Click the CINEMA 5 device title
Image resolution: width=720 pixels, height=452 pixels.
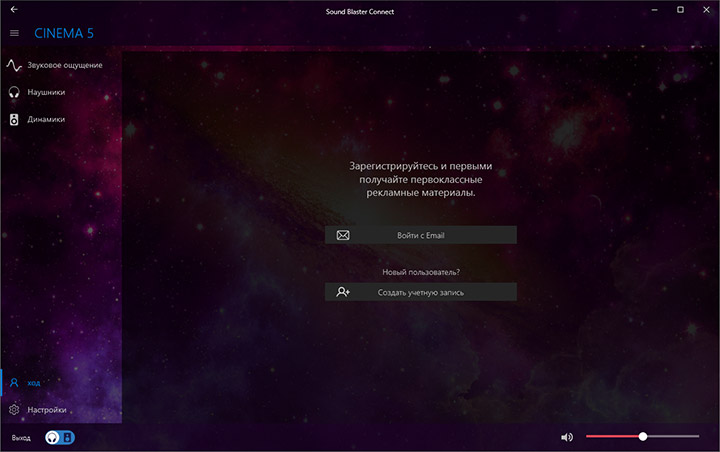coord(64,33)
